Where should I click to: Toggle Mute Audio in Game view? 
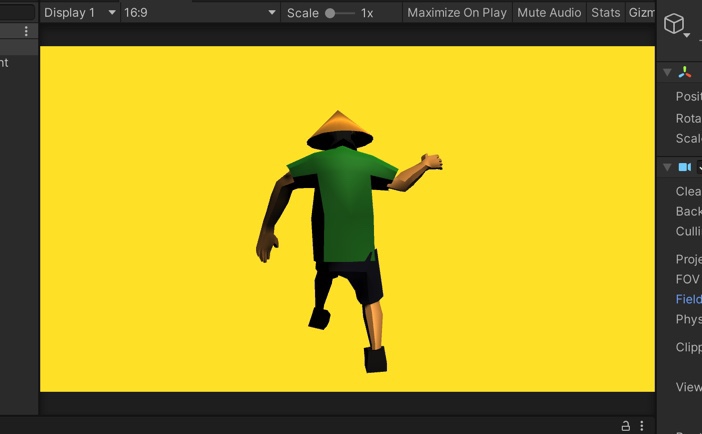(549, 13)
